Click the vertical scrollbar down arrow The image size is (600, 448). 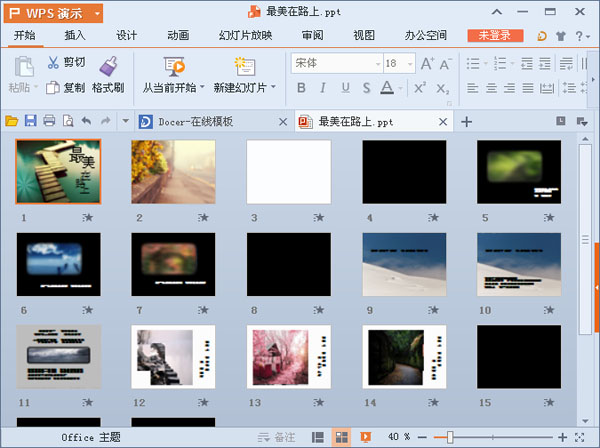[x=585, y=421]
